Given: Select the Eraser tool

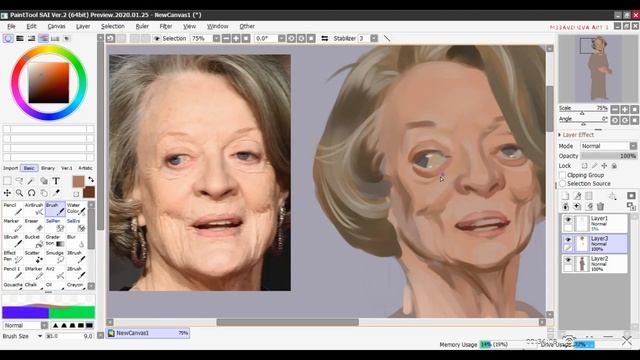Looking at the screenshot, I should [x=34, y=225].
